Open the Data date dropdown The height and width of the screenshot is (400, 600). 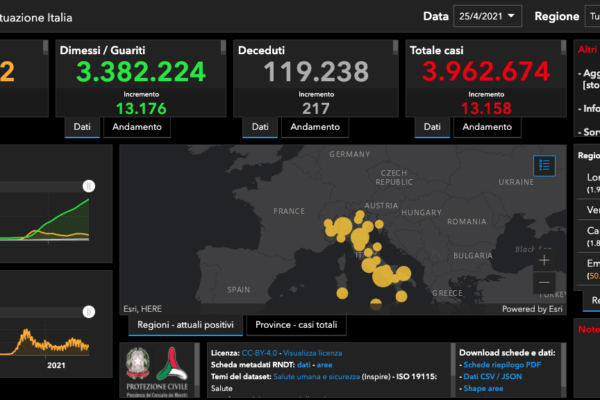coord(487,16)
